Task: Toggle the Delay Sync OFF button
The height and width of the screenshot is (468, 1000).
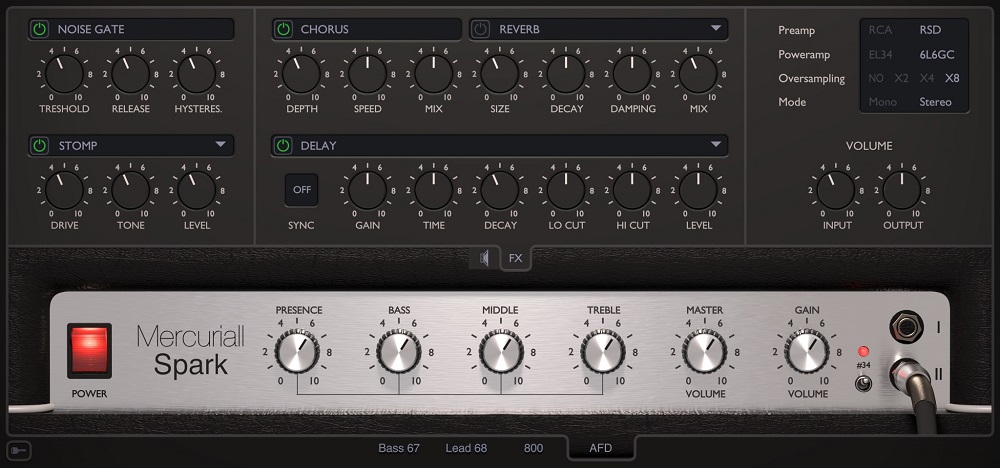Action: tap(301, 188)
